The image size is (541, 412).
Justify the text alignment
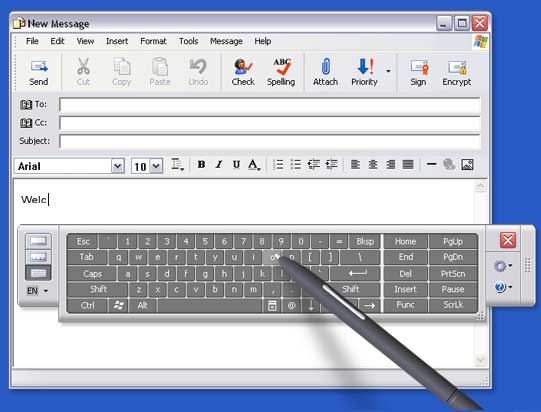click(x=408, y=165)
